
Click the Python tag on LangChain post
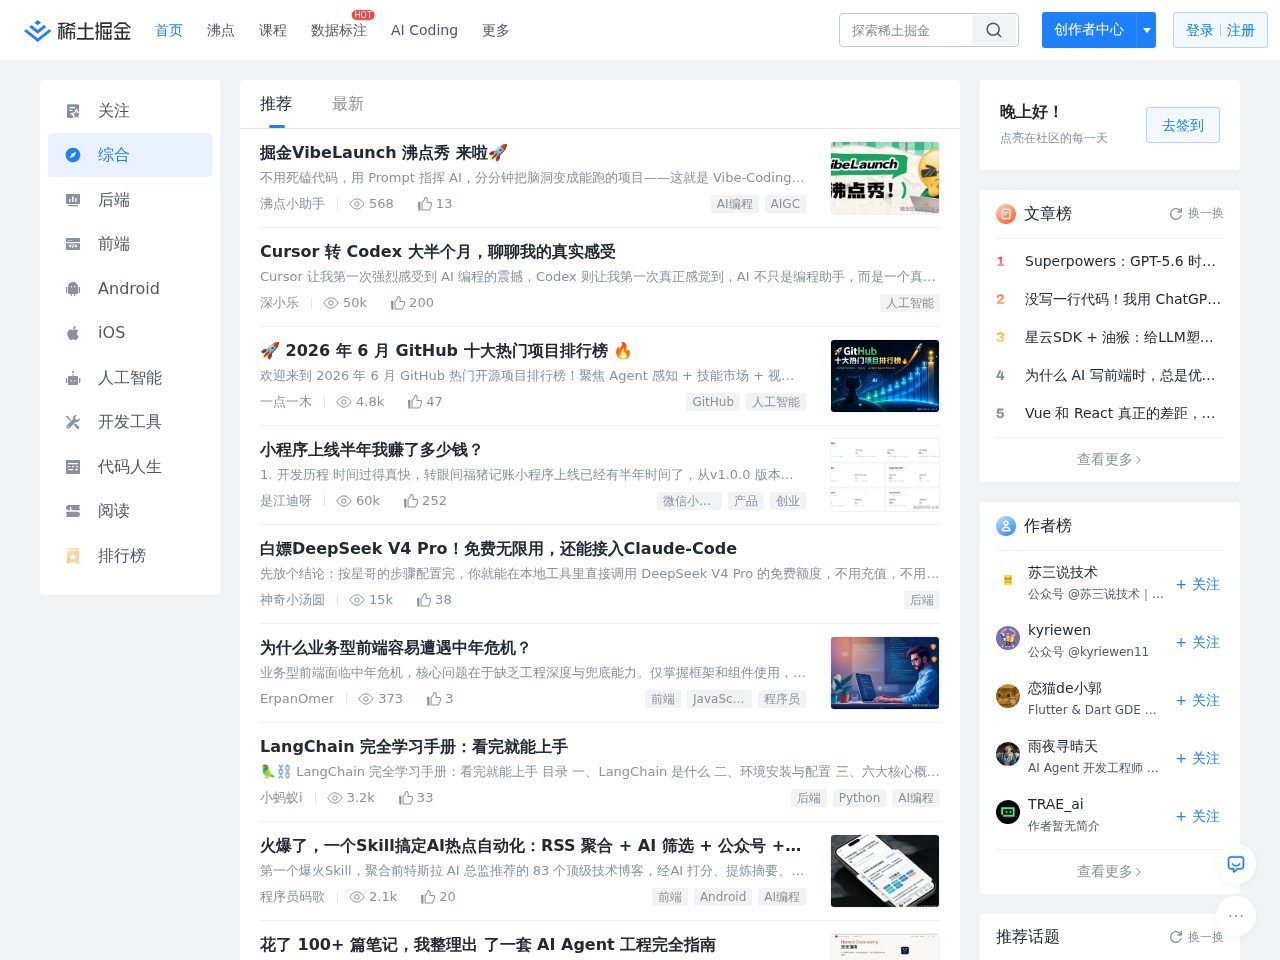859,798
